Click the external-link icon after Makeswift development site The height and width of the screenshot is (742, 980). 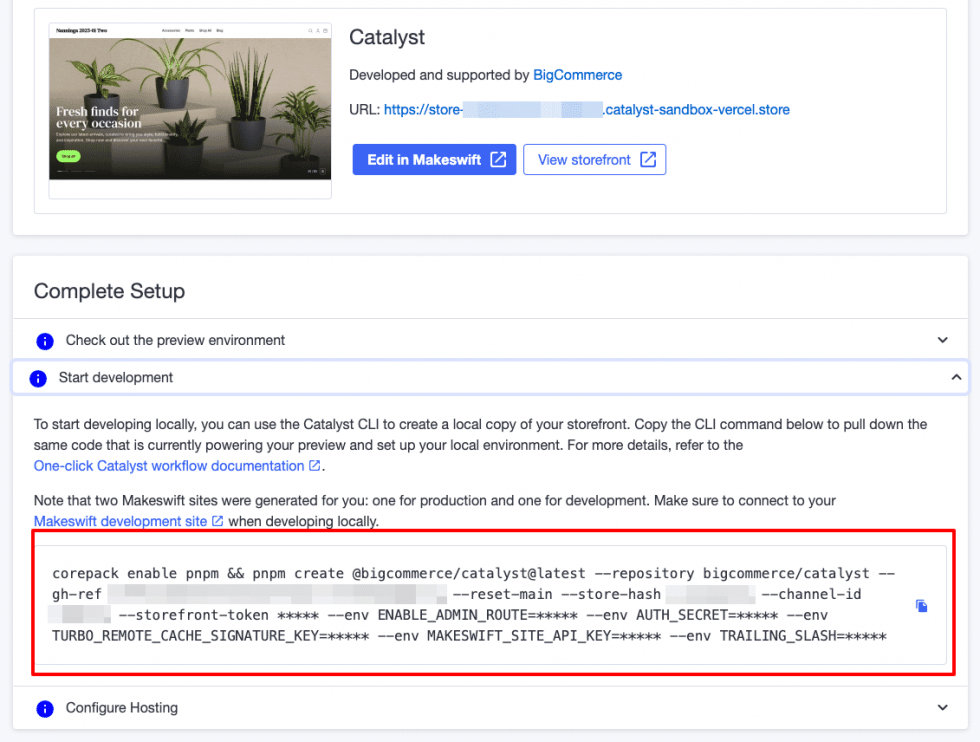click(x=220, y=520)
